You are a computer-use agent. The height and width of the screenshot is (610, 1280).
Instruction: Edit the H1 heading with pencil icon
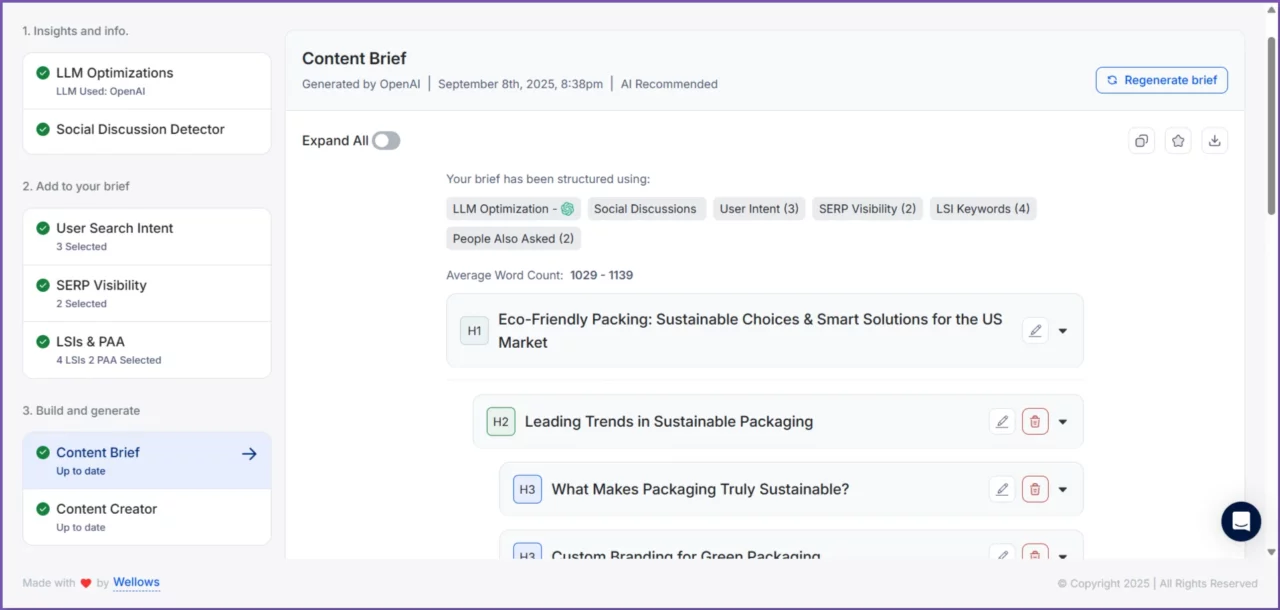(1035, 331)
